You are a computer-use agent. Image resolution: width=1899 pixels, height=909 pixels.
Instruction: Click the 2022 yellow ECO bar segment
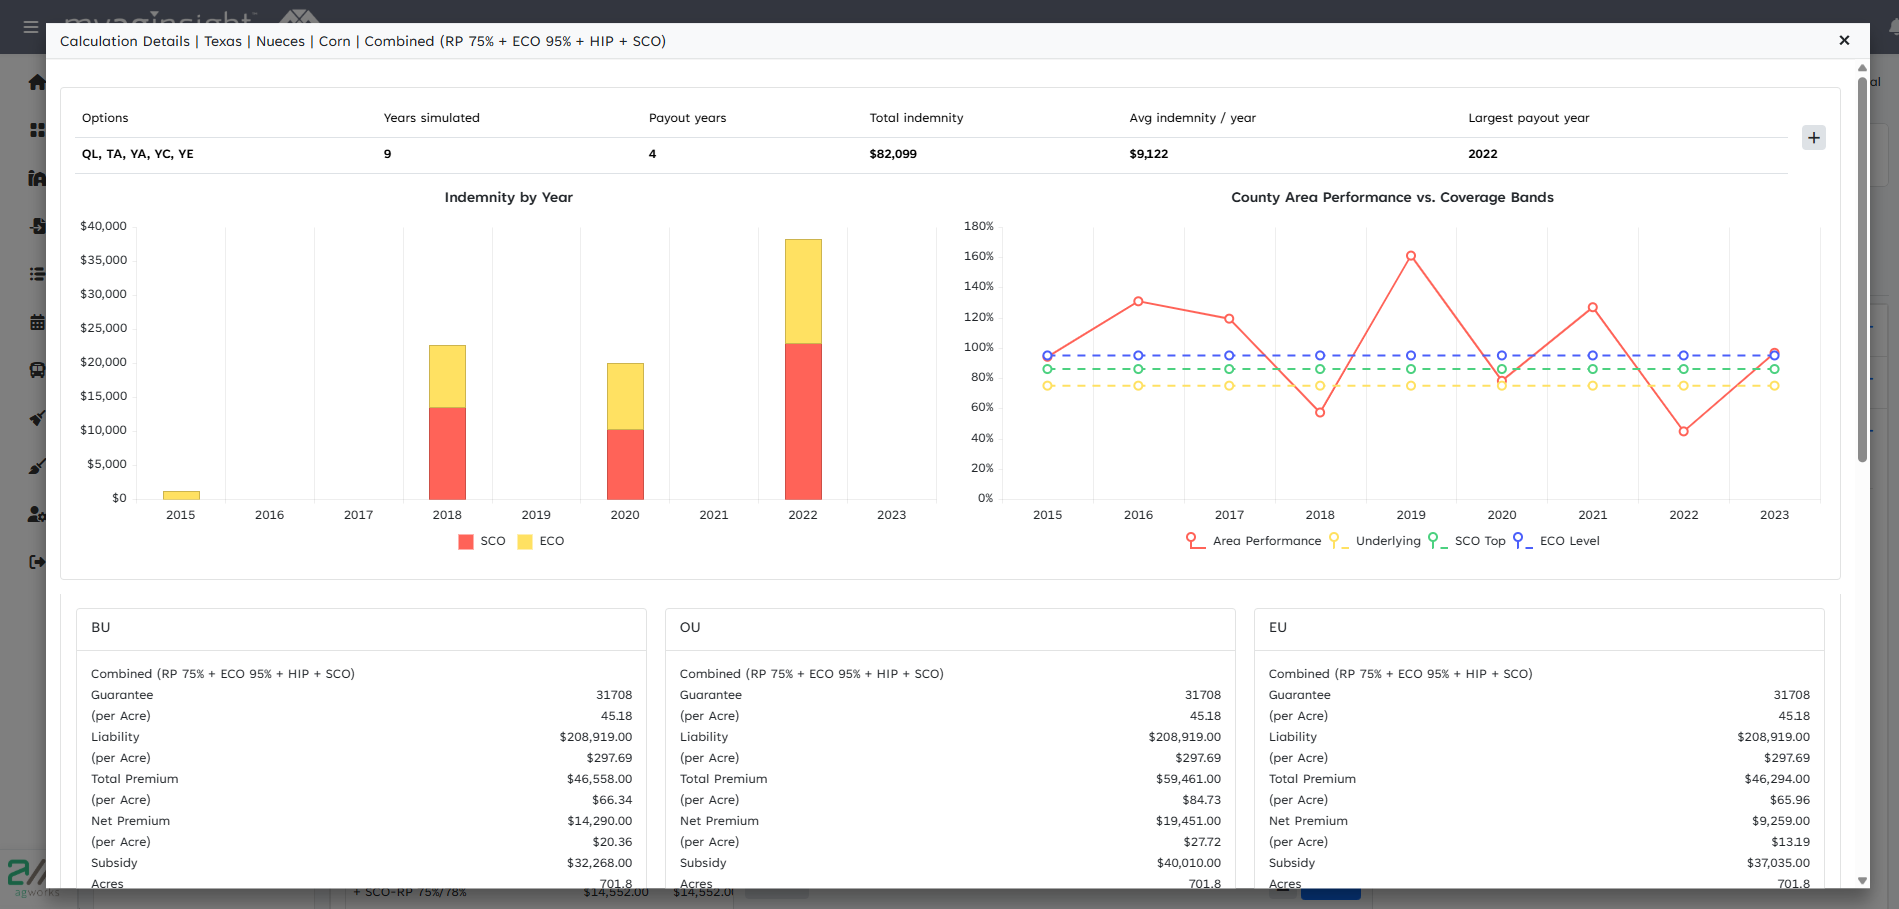click(x=803, y=291)
